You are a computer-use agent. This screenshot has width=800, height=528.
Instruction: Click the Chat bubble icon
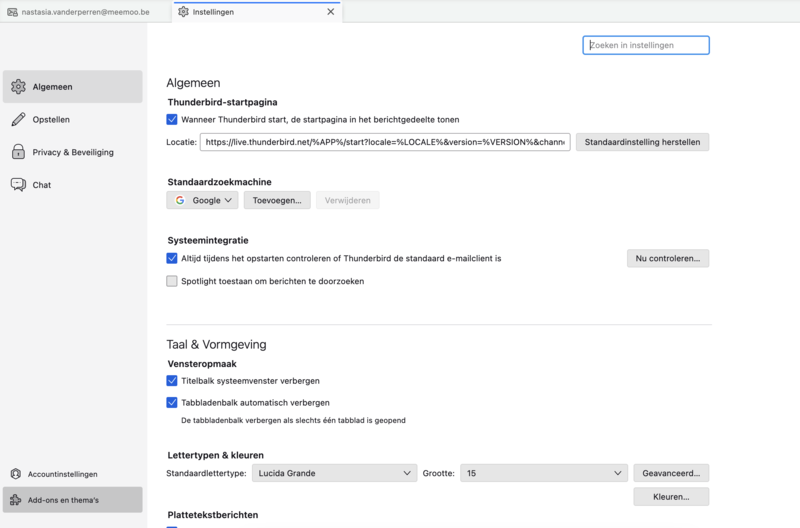(18, 185)
